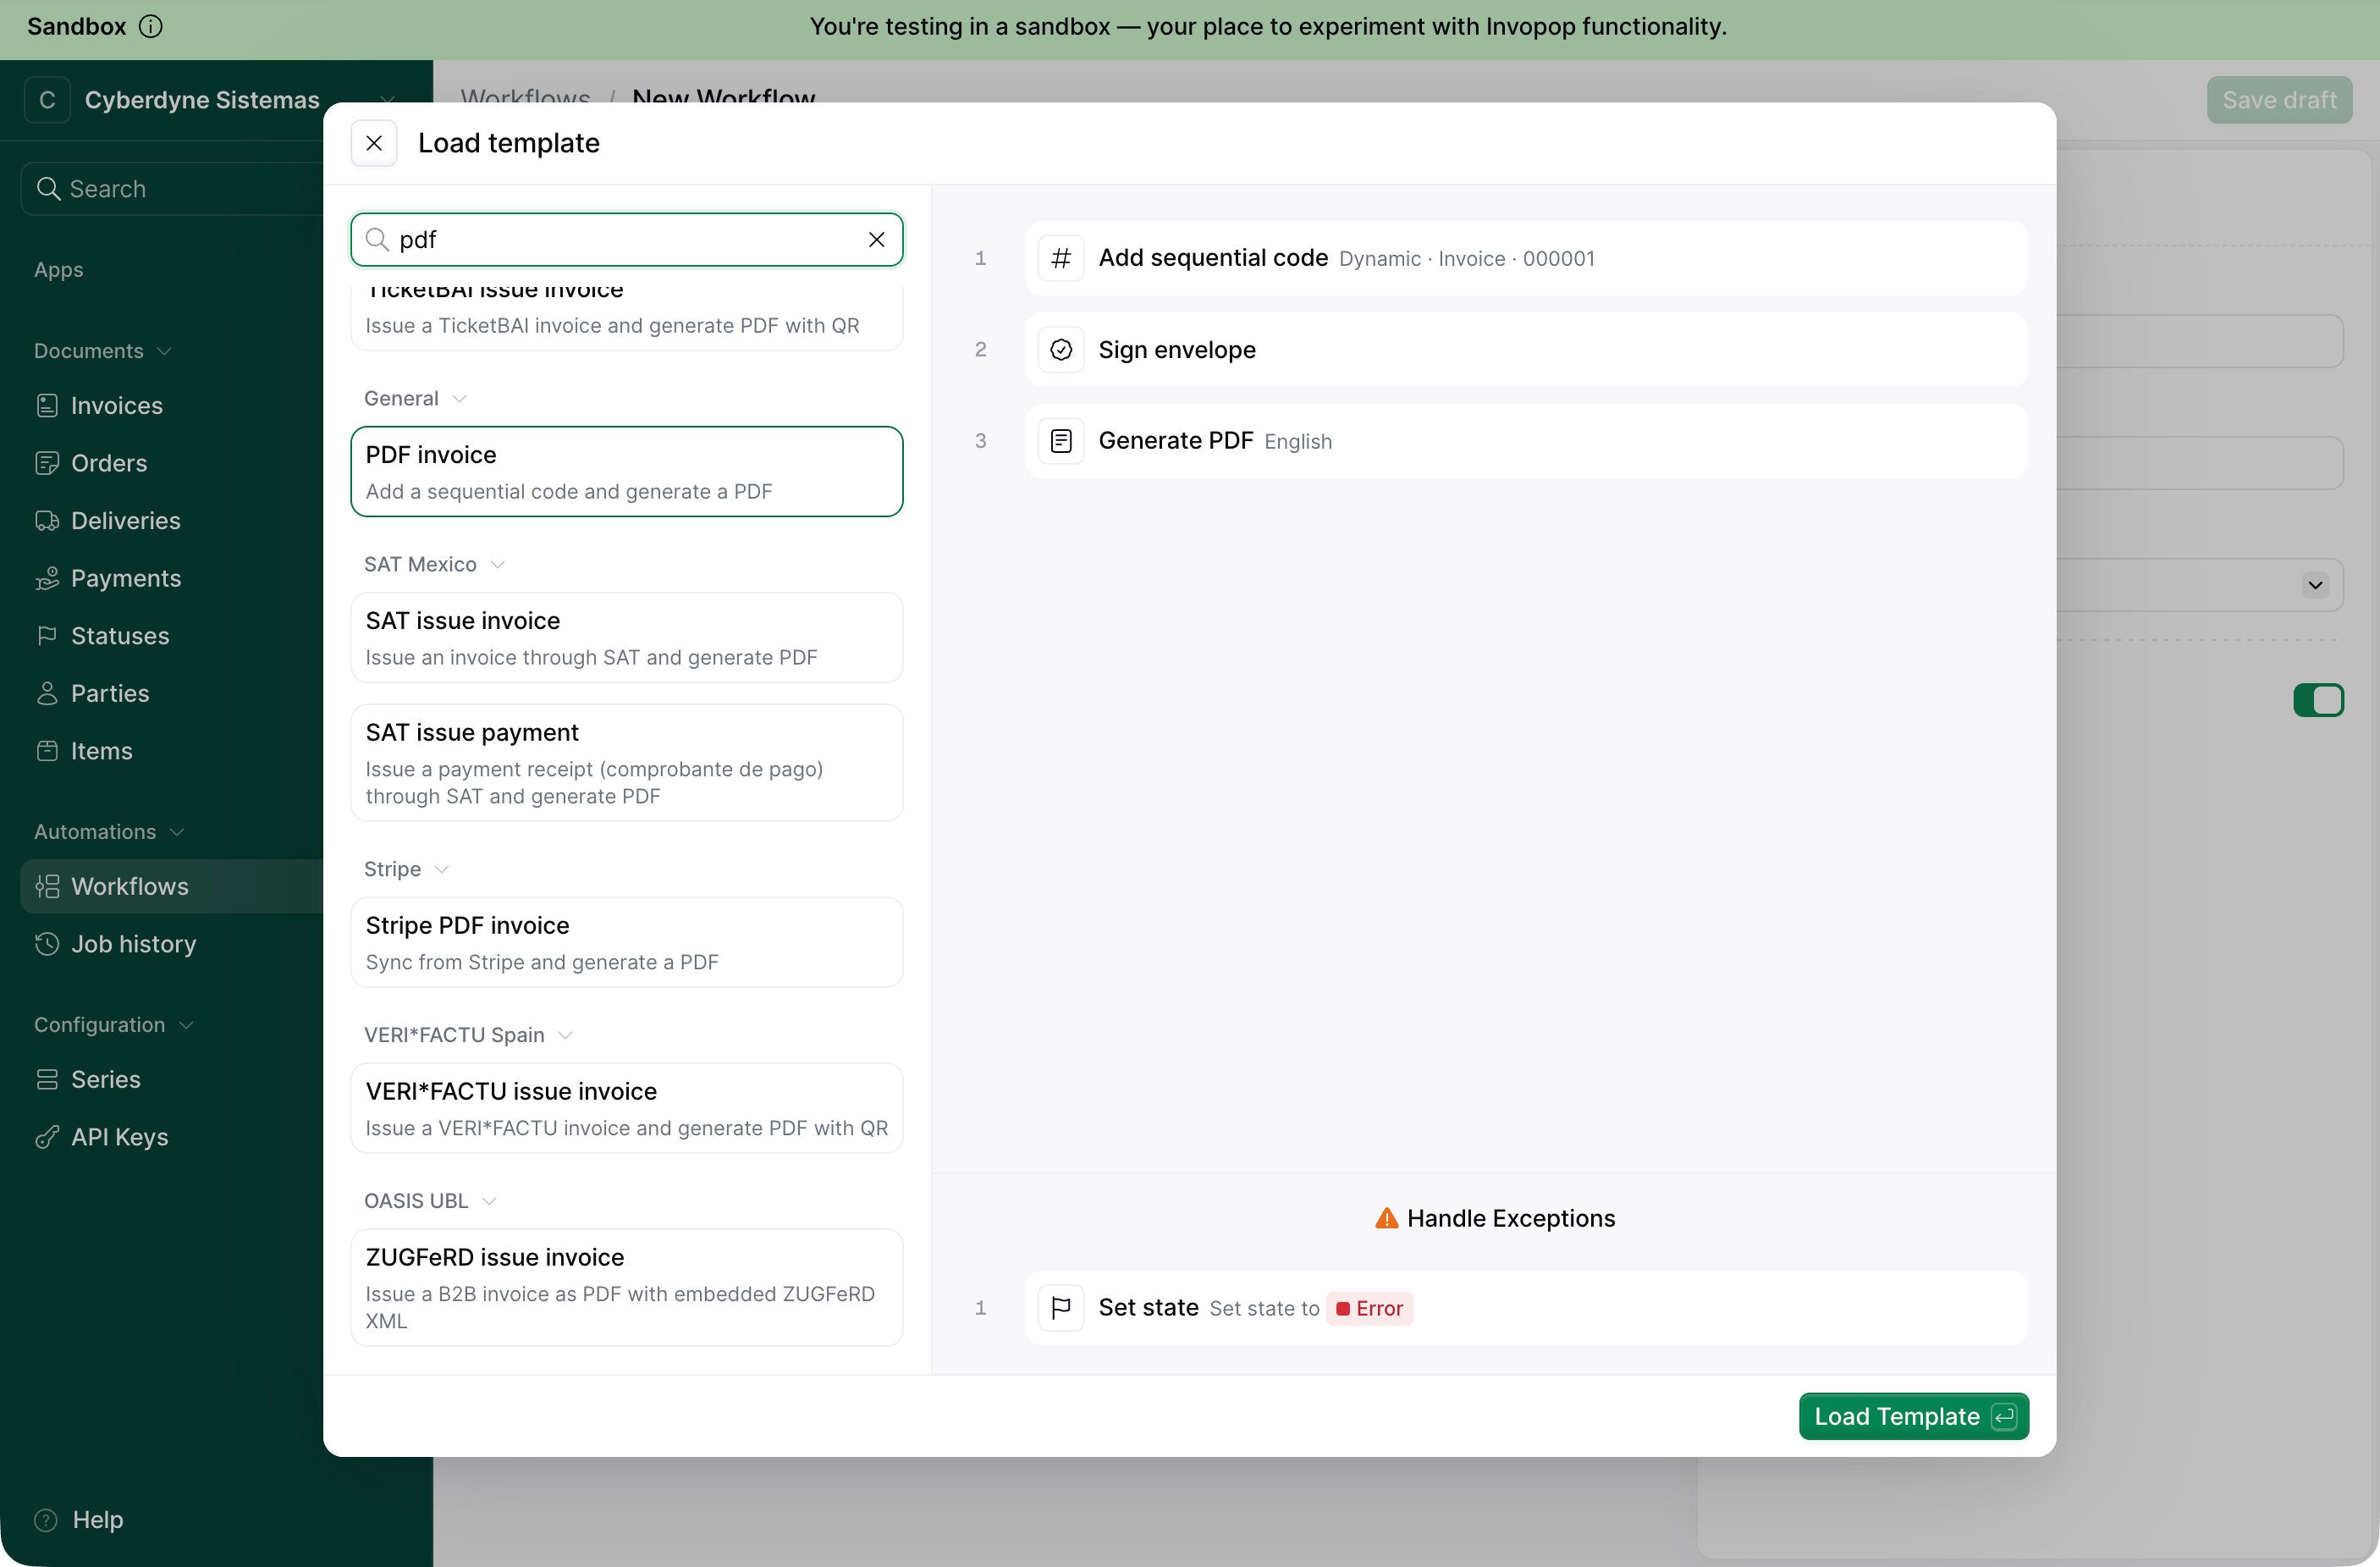Go to the API Keys page
The width and height of the screenshot is (2380, 1567).
[120, 1137]
